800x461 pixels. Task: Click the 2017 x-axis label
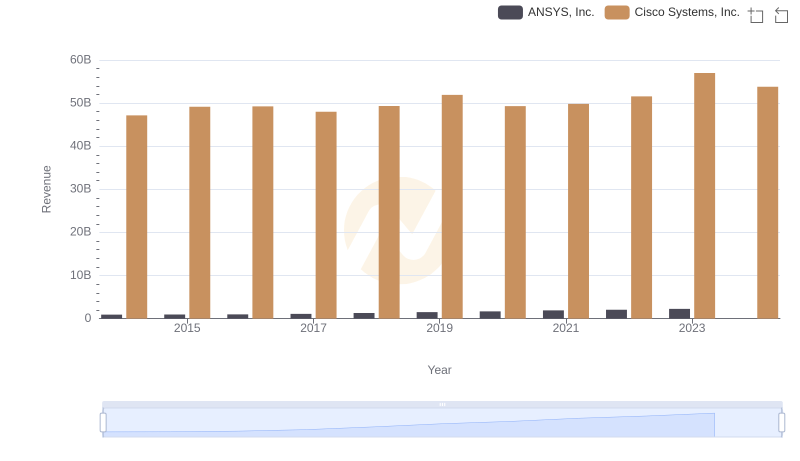(x=313, y=328)
